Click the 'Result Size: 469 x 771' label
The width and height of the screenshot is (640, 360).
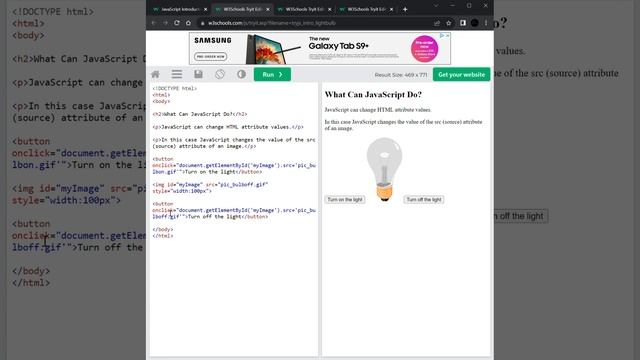click(x=401, y=75)
